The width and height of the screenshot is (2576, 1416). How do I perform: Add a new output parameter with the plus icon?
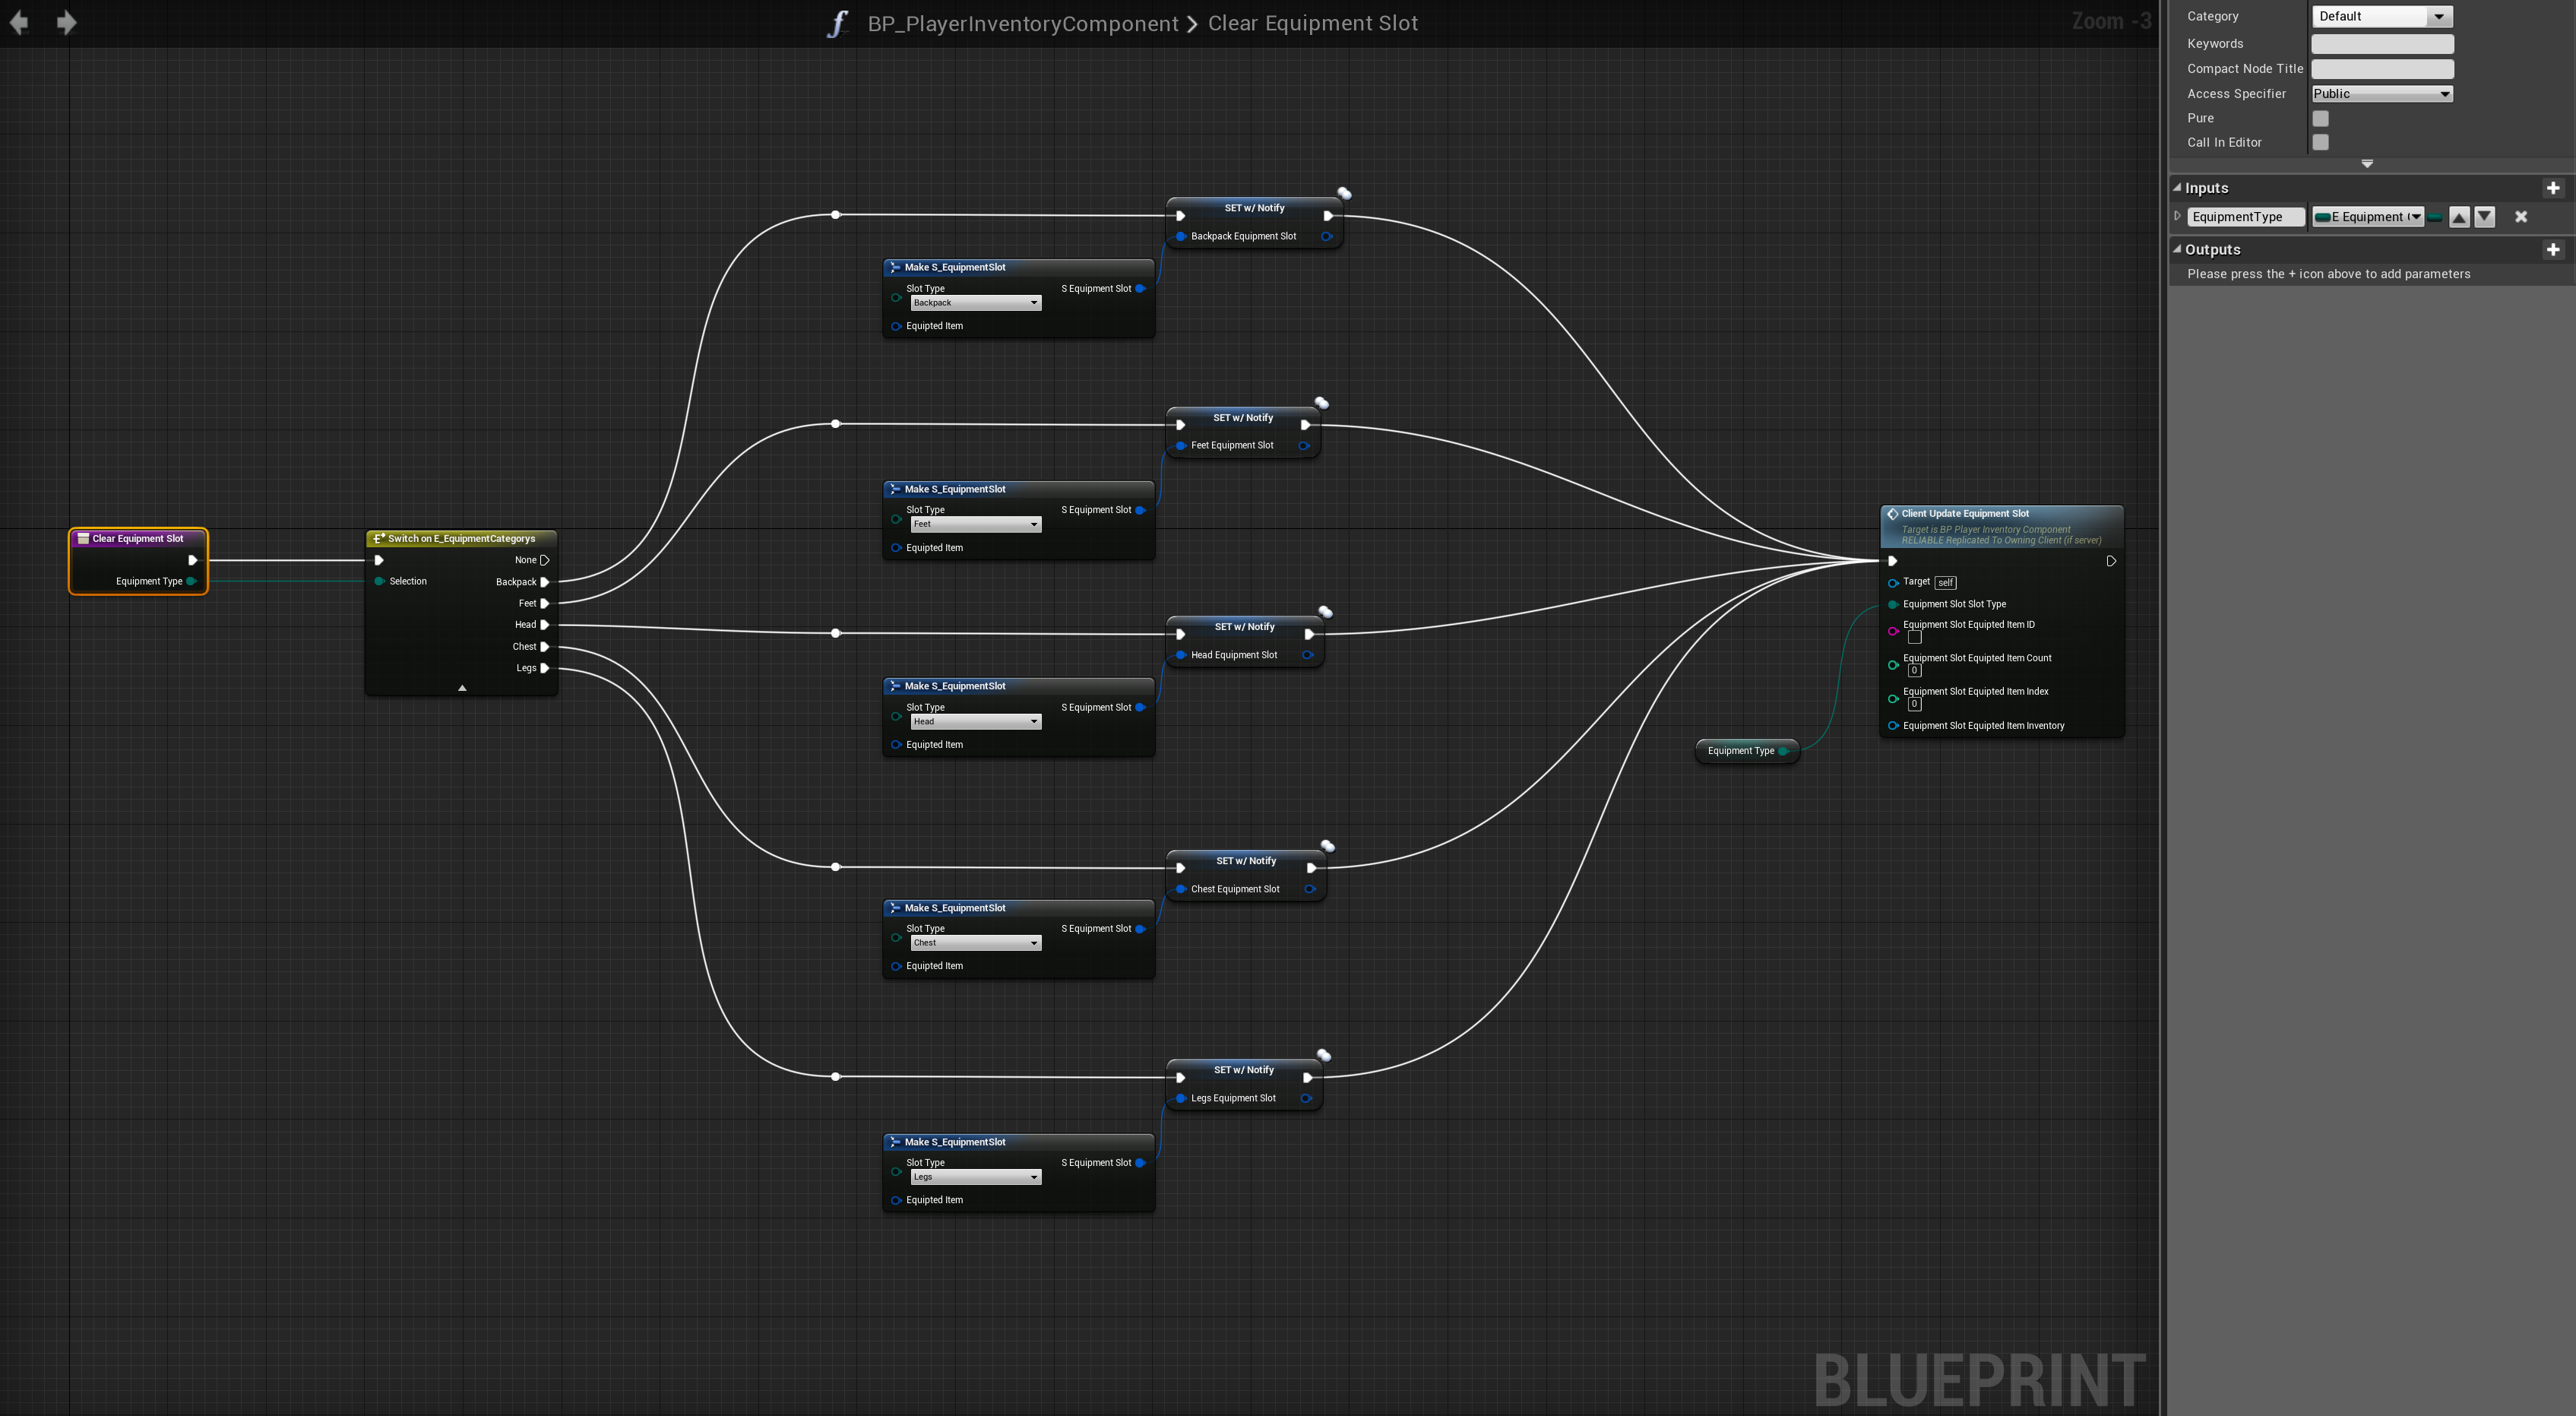2552,250
